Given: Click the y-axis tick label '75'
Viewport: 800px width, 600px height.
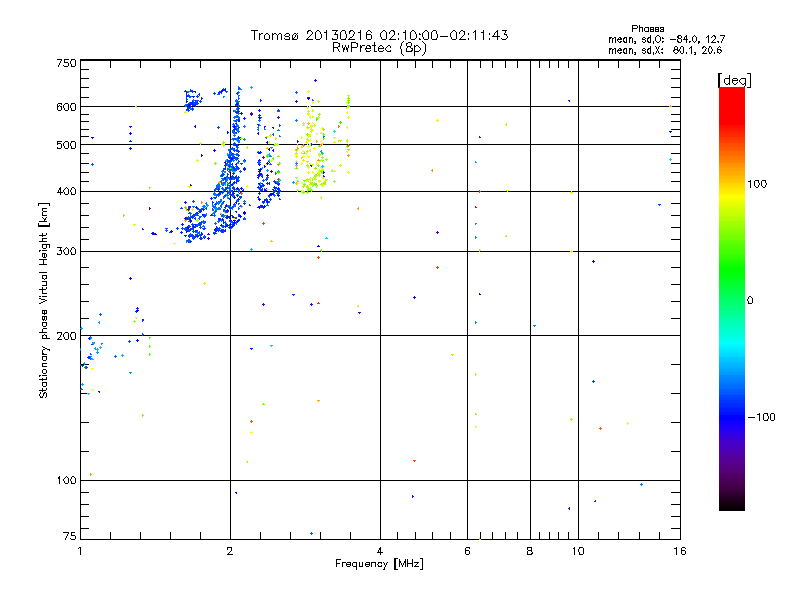Looking at the screenshot, I should point(70,536).
